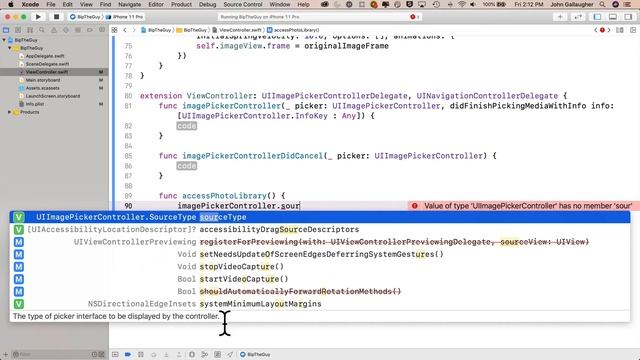The height and width of the screenshot is (360, 640).
Task: Toggle the Navigator panel visibility
Action: tap(597, 17)
